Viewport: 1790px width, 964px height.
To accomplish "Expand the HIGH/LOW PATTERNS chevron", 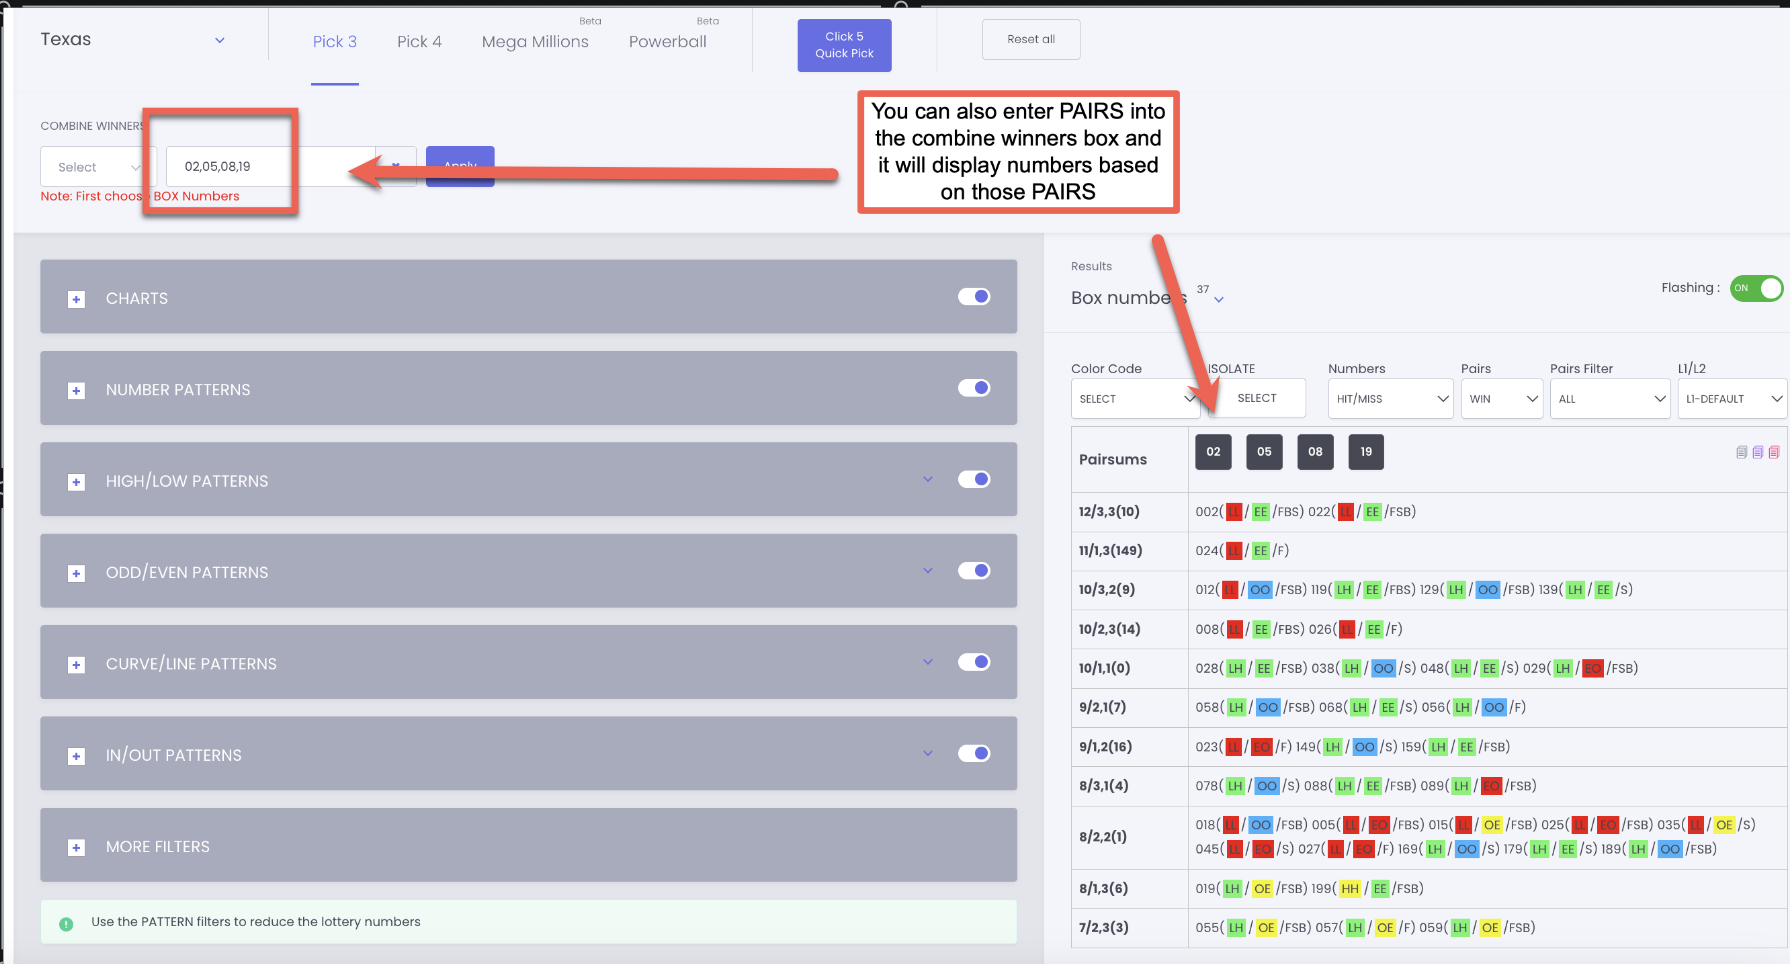I will coord(927,479).
